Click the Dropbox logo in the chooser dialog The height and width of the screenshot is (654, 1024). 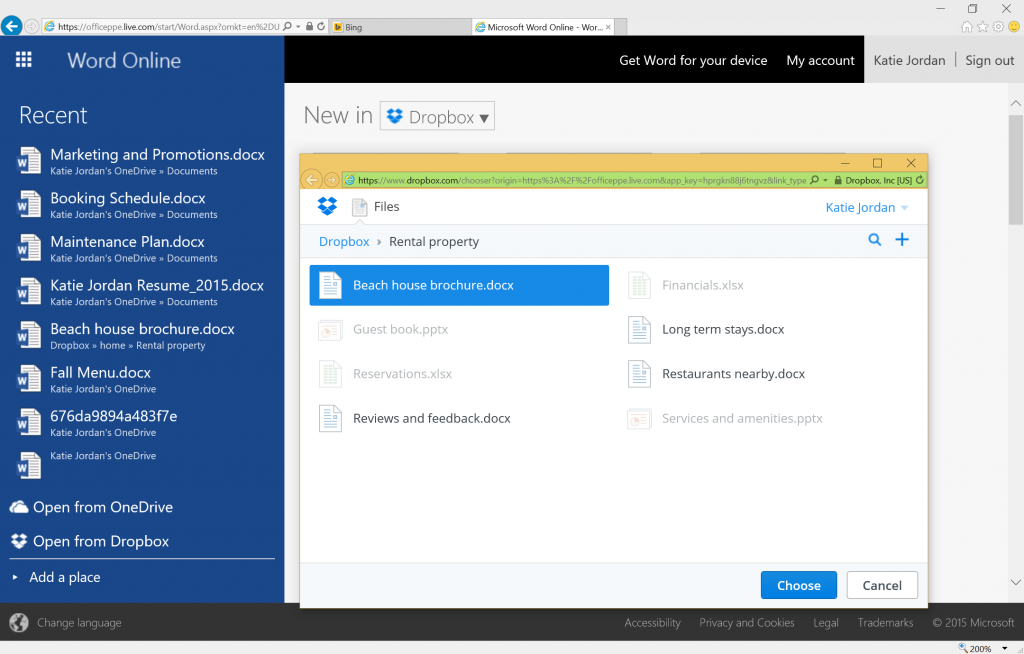[x=325, y=206]
